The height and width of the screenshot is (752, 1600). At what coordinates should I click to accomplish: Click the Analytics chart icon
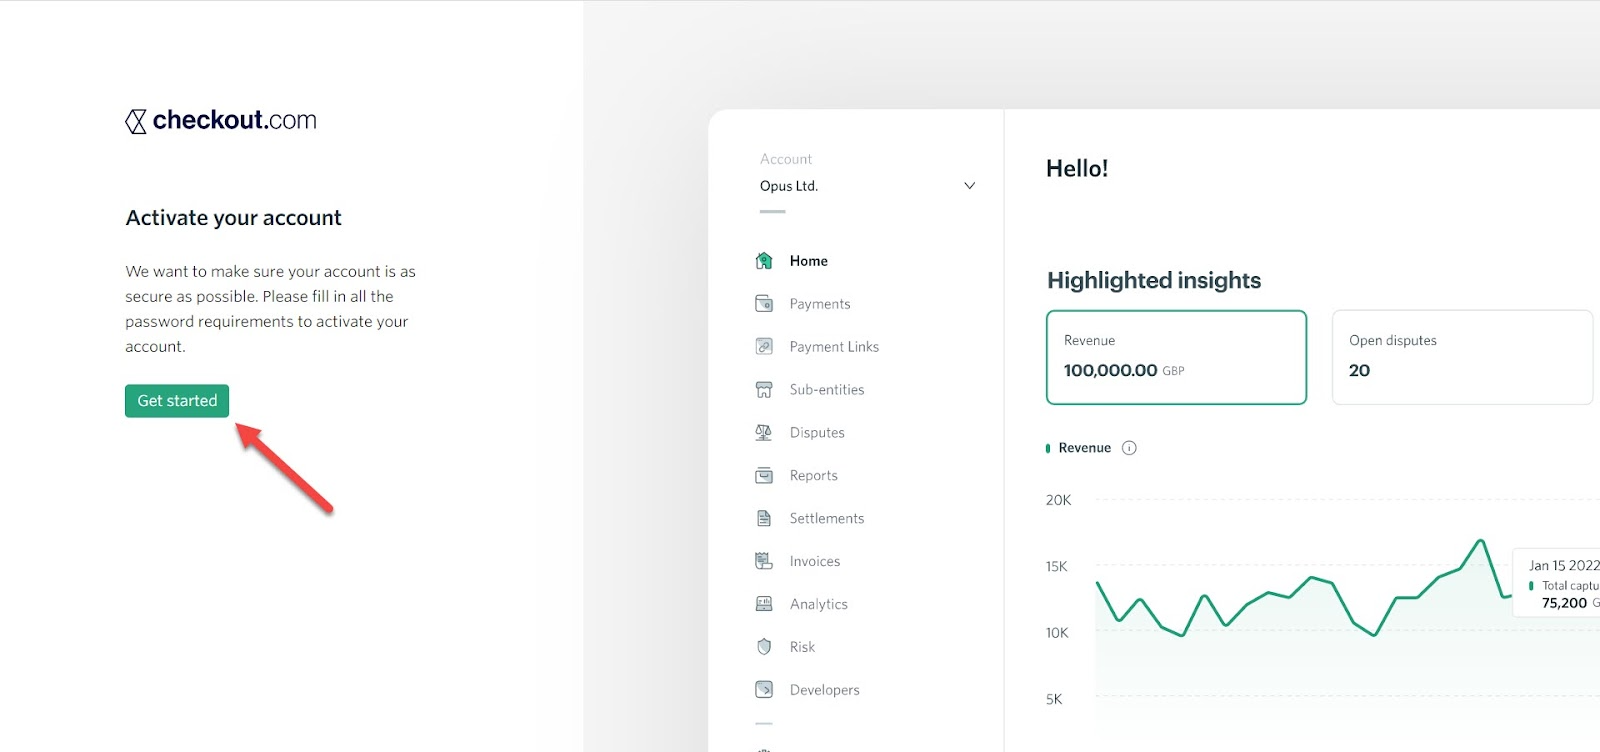tap(764, 604)
